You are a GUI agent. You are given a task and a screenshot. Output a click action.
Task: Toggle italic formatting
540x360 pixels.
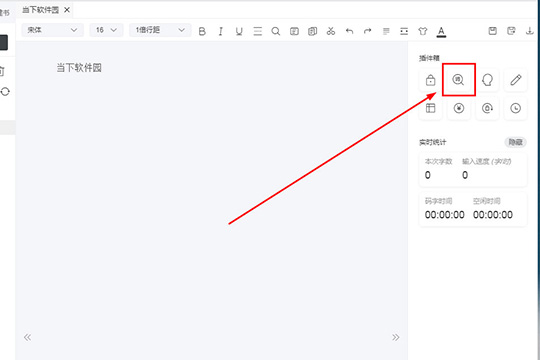point(220,31)
